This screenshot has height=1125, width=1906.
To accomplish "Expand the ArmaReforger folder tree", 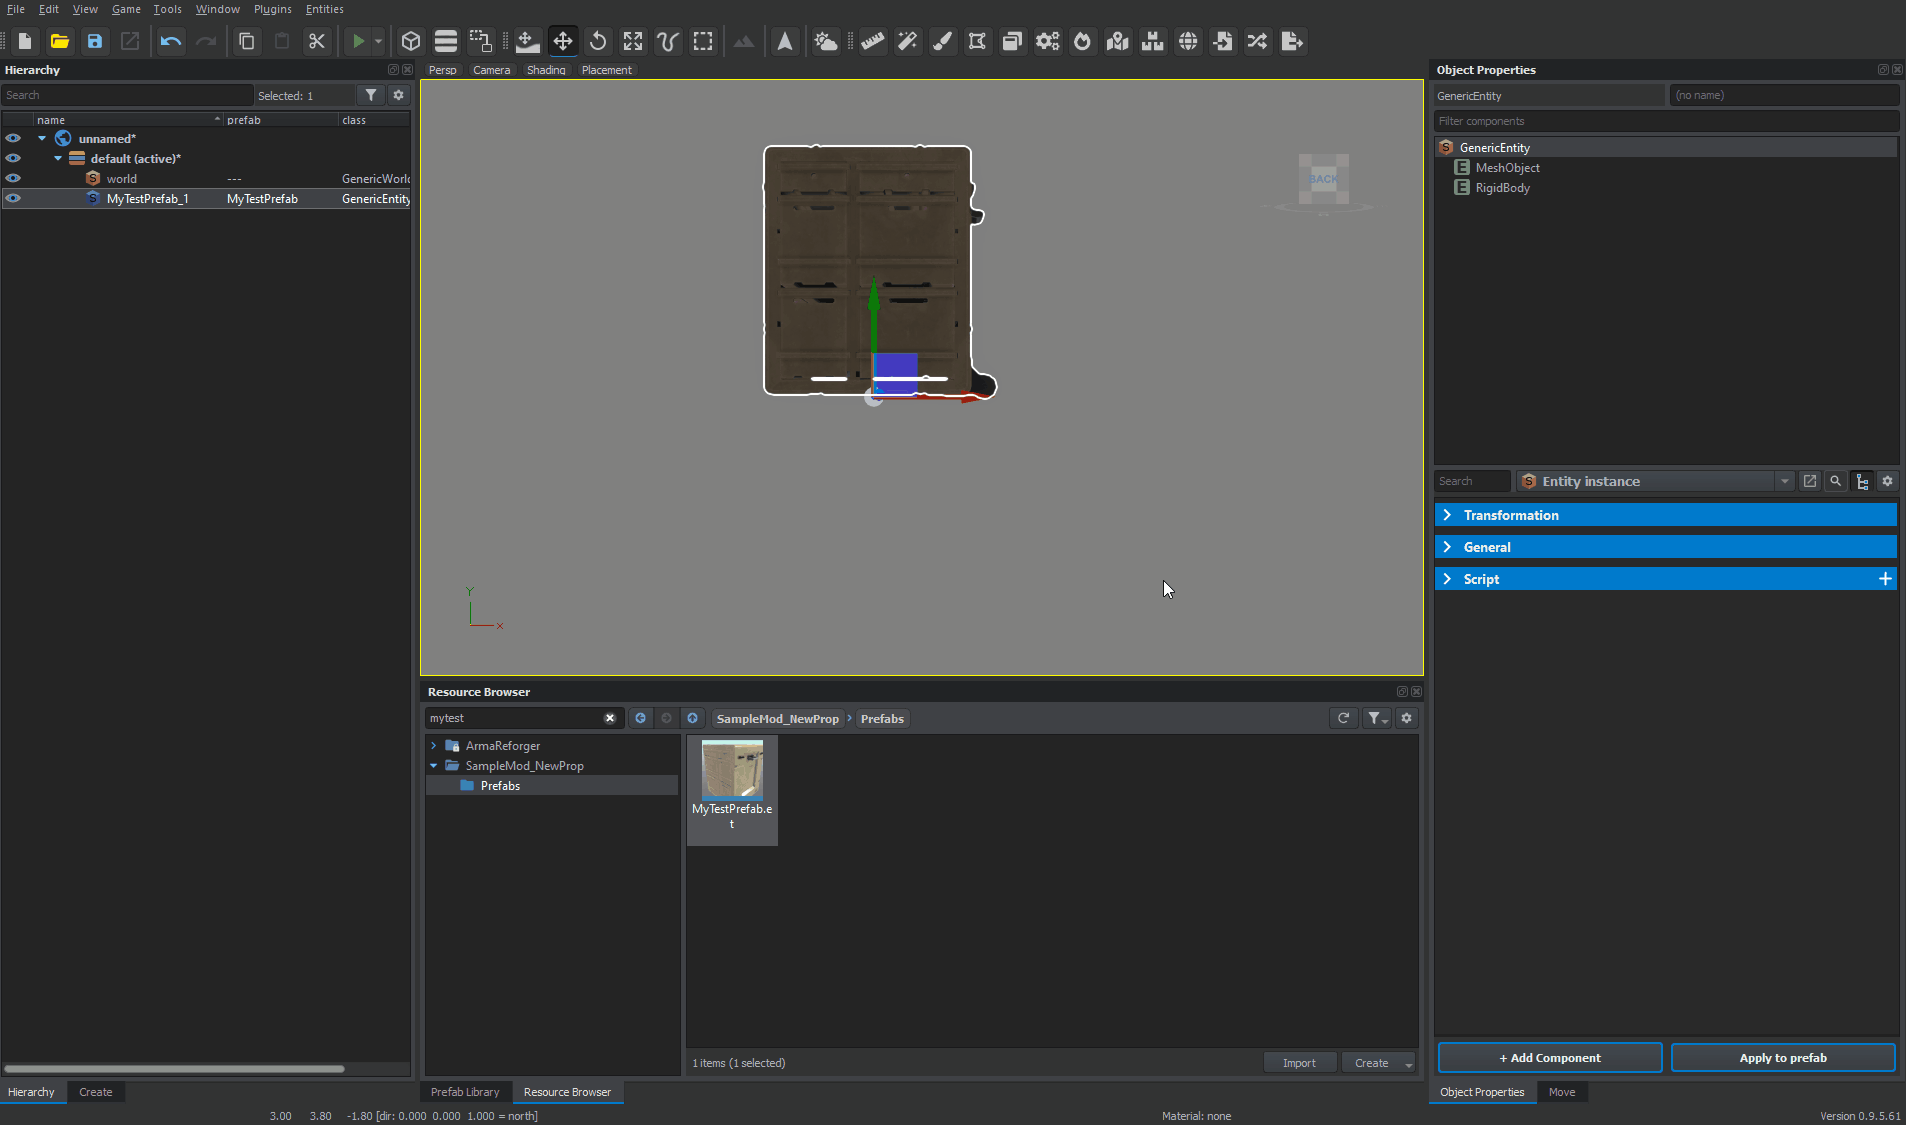I will coord(434,746).
